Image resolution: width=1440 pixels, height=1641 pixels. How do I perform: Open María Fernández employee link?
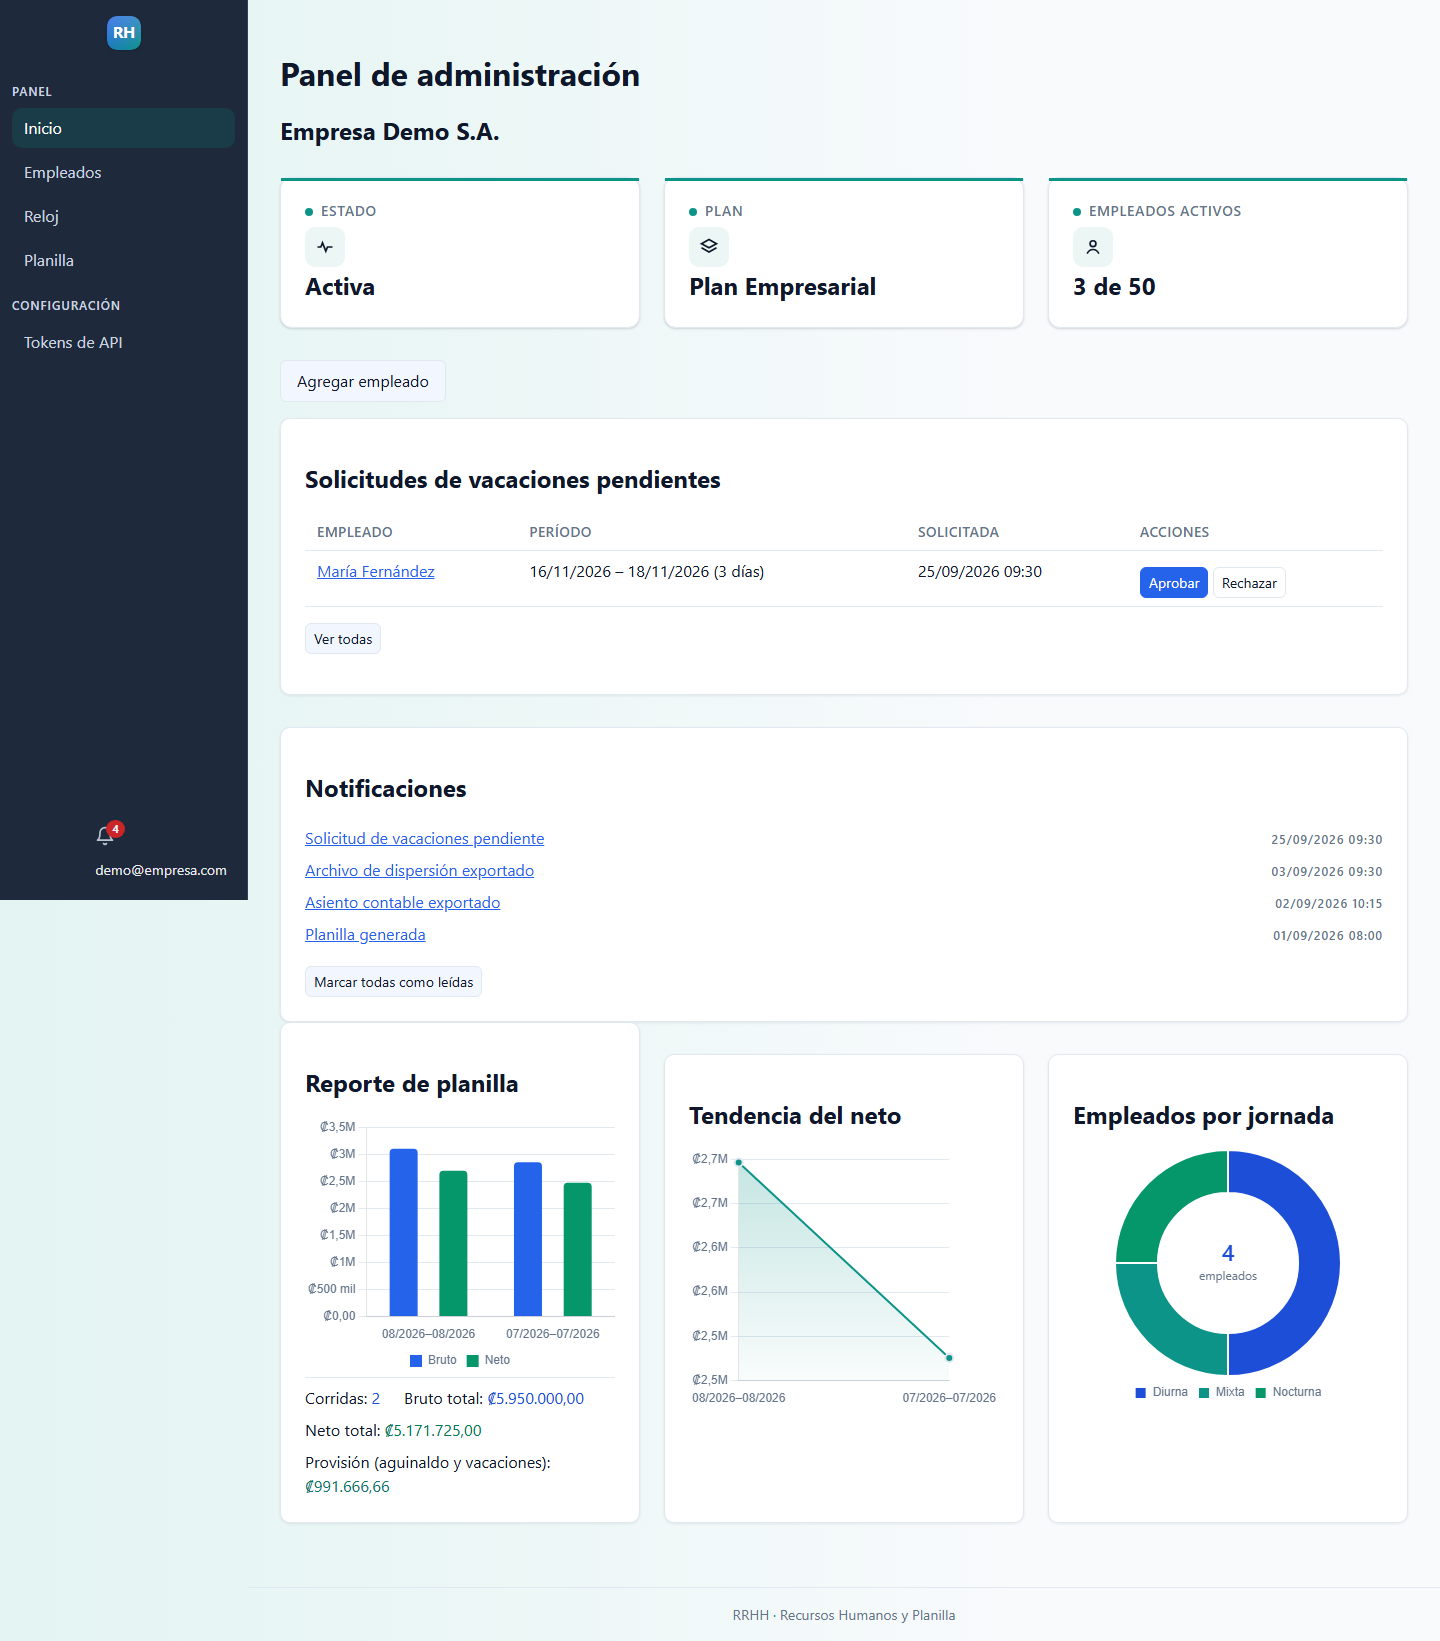[376, 572]
